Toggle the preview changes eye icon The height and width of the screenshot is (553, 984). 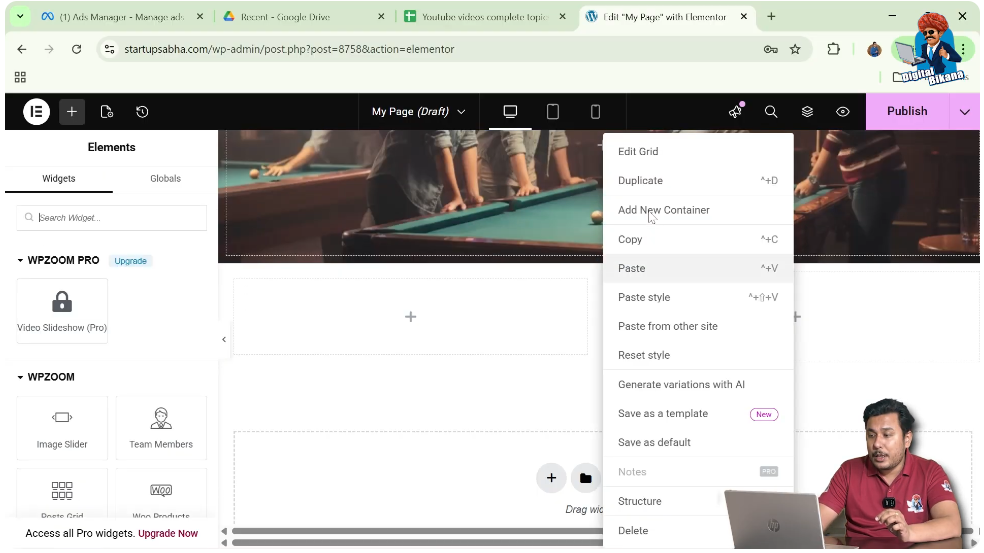843,112
